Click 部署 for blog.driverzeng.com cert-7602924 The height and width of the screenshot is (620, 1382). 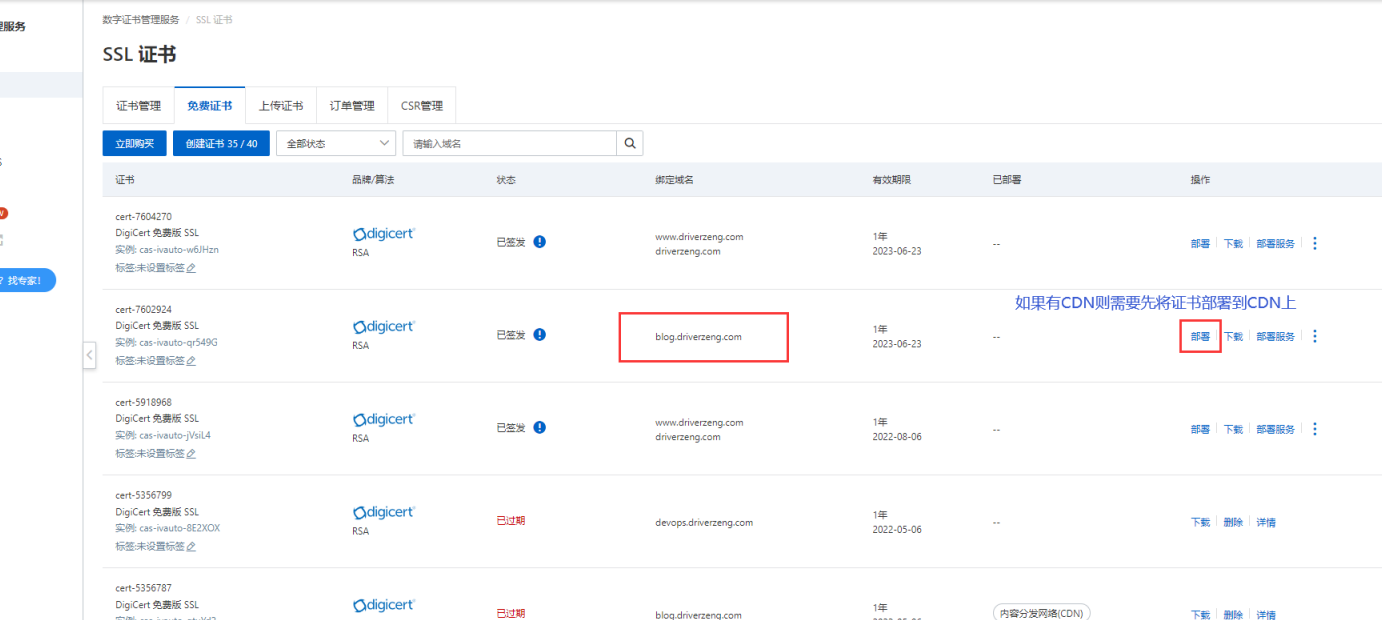(1200, 336)
